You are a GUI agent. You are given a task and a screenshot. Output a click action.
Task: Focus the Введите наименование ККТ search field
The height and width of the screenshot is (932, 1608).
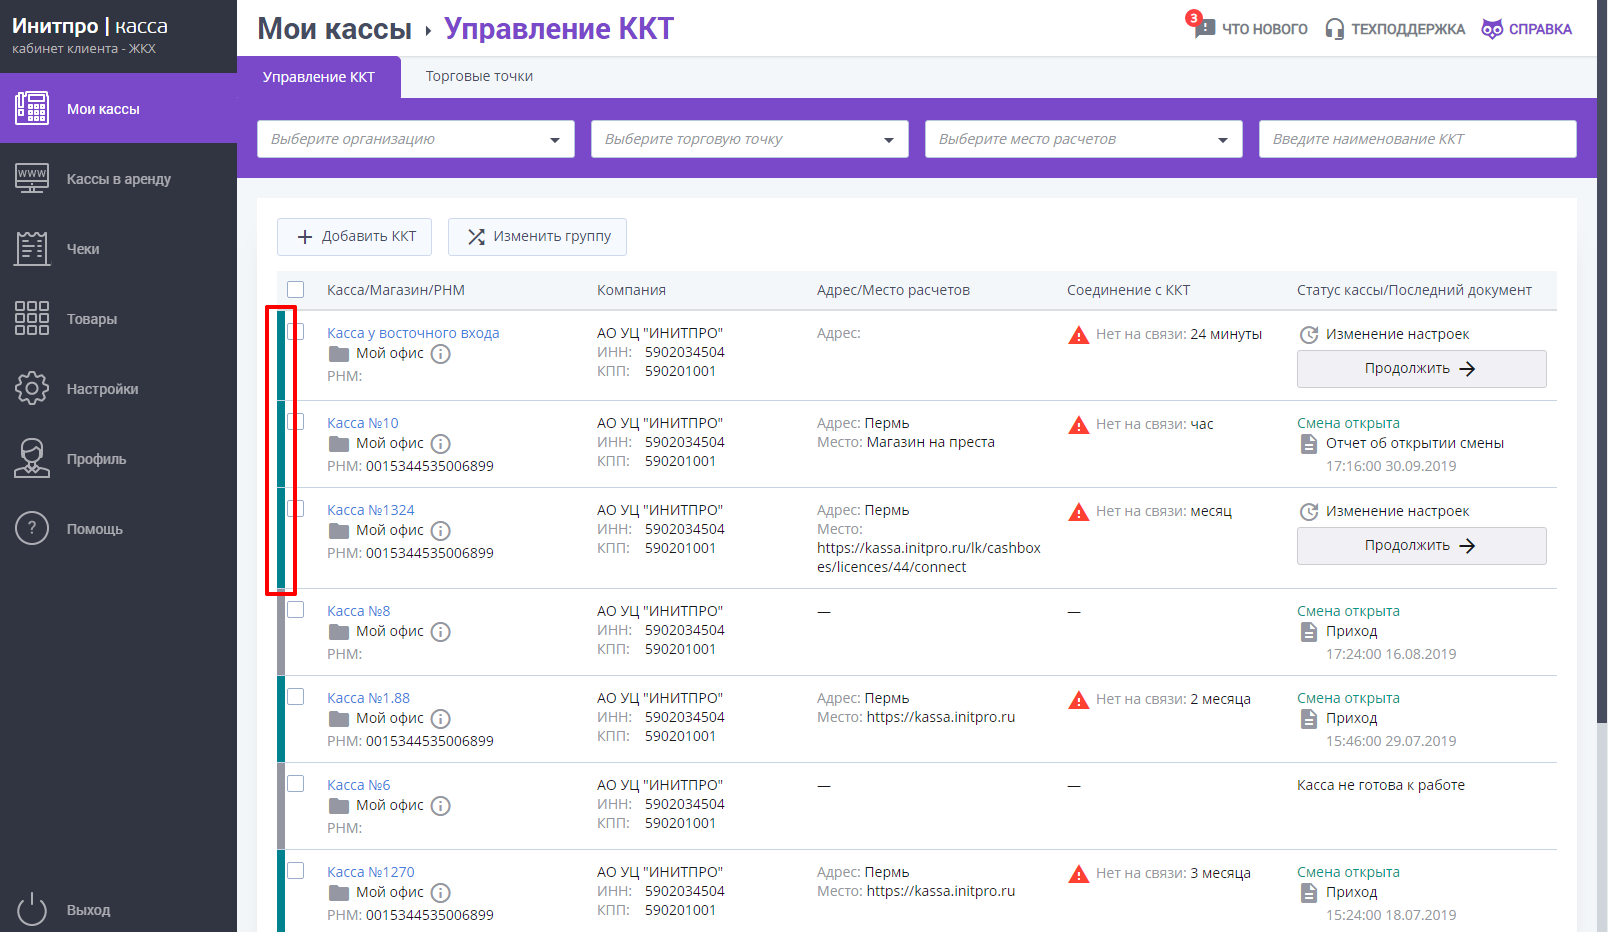pyautogui.click(x=1417, y=139)
